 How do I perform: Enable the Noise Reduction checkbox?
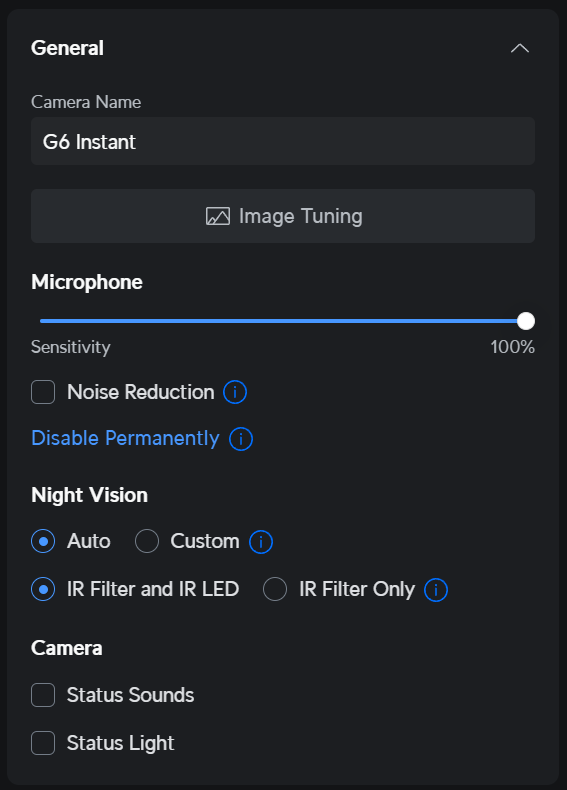pyautogui.click(x=43, y=392)
